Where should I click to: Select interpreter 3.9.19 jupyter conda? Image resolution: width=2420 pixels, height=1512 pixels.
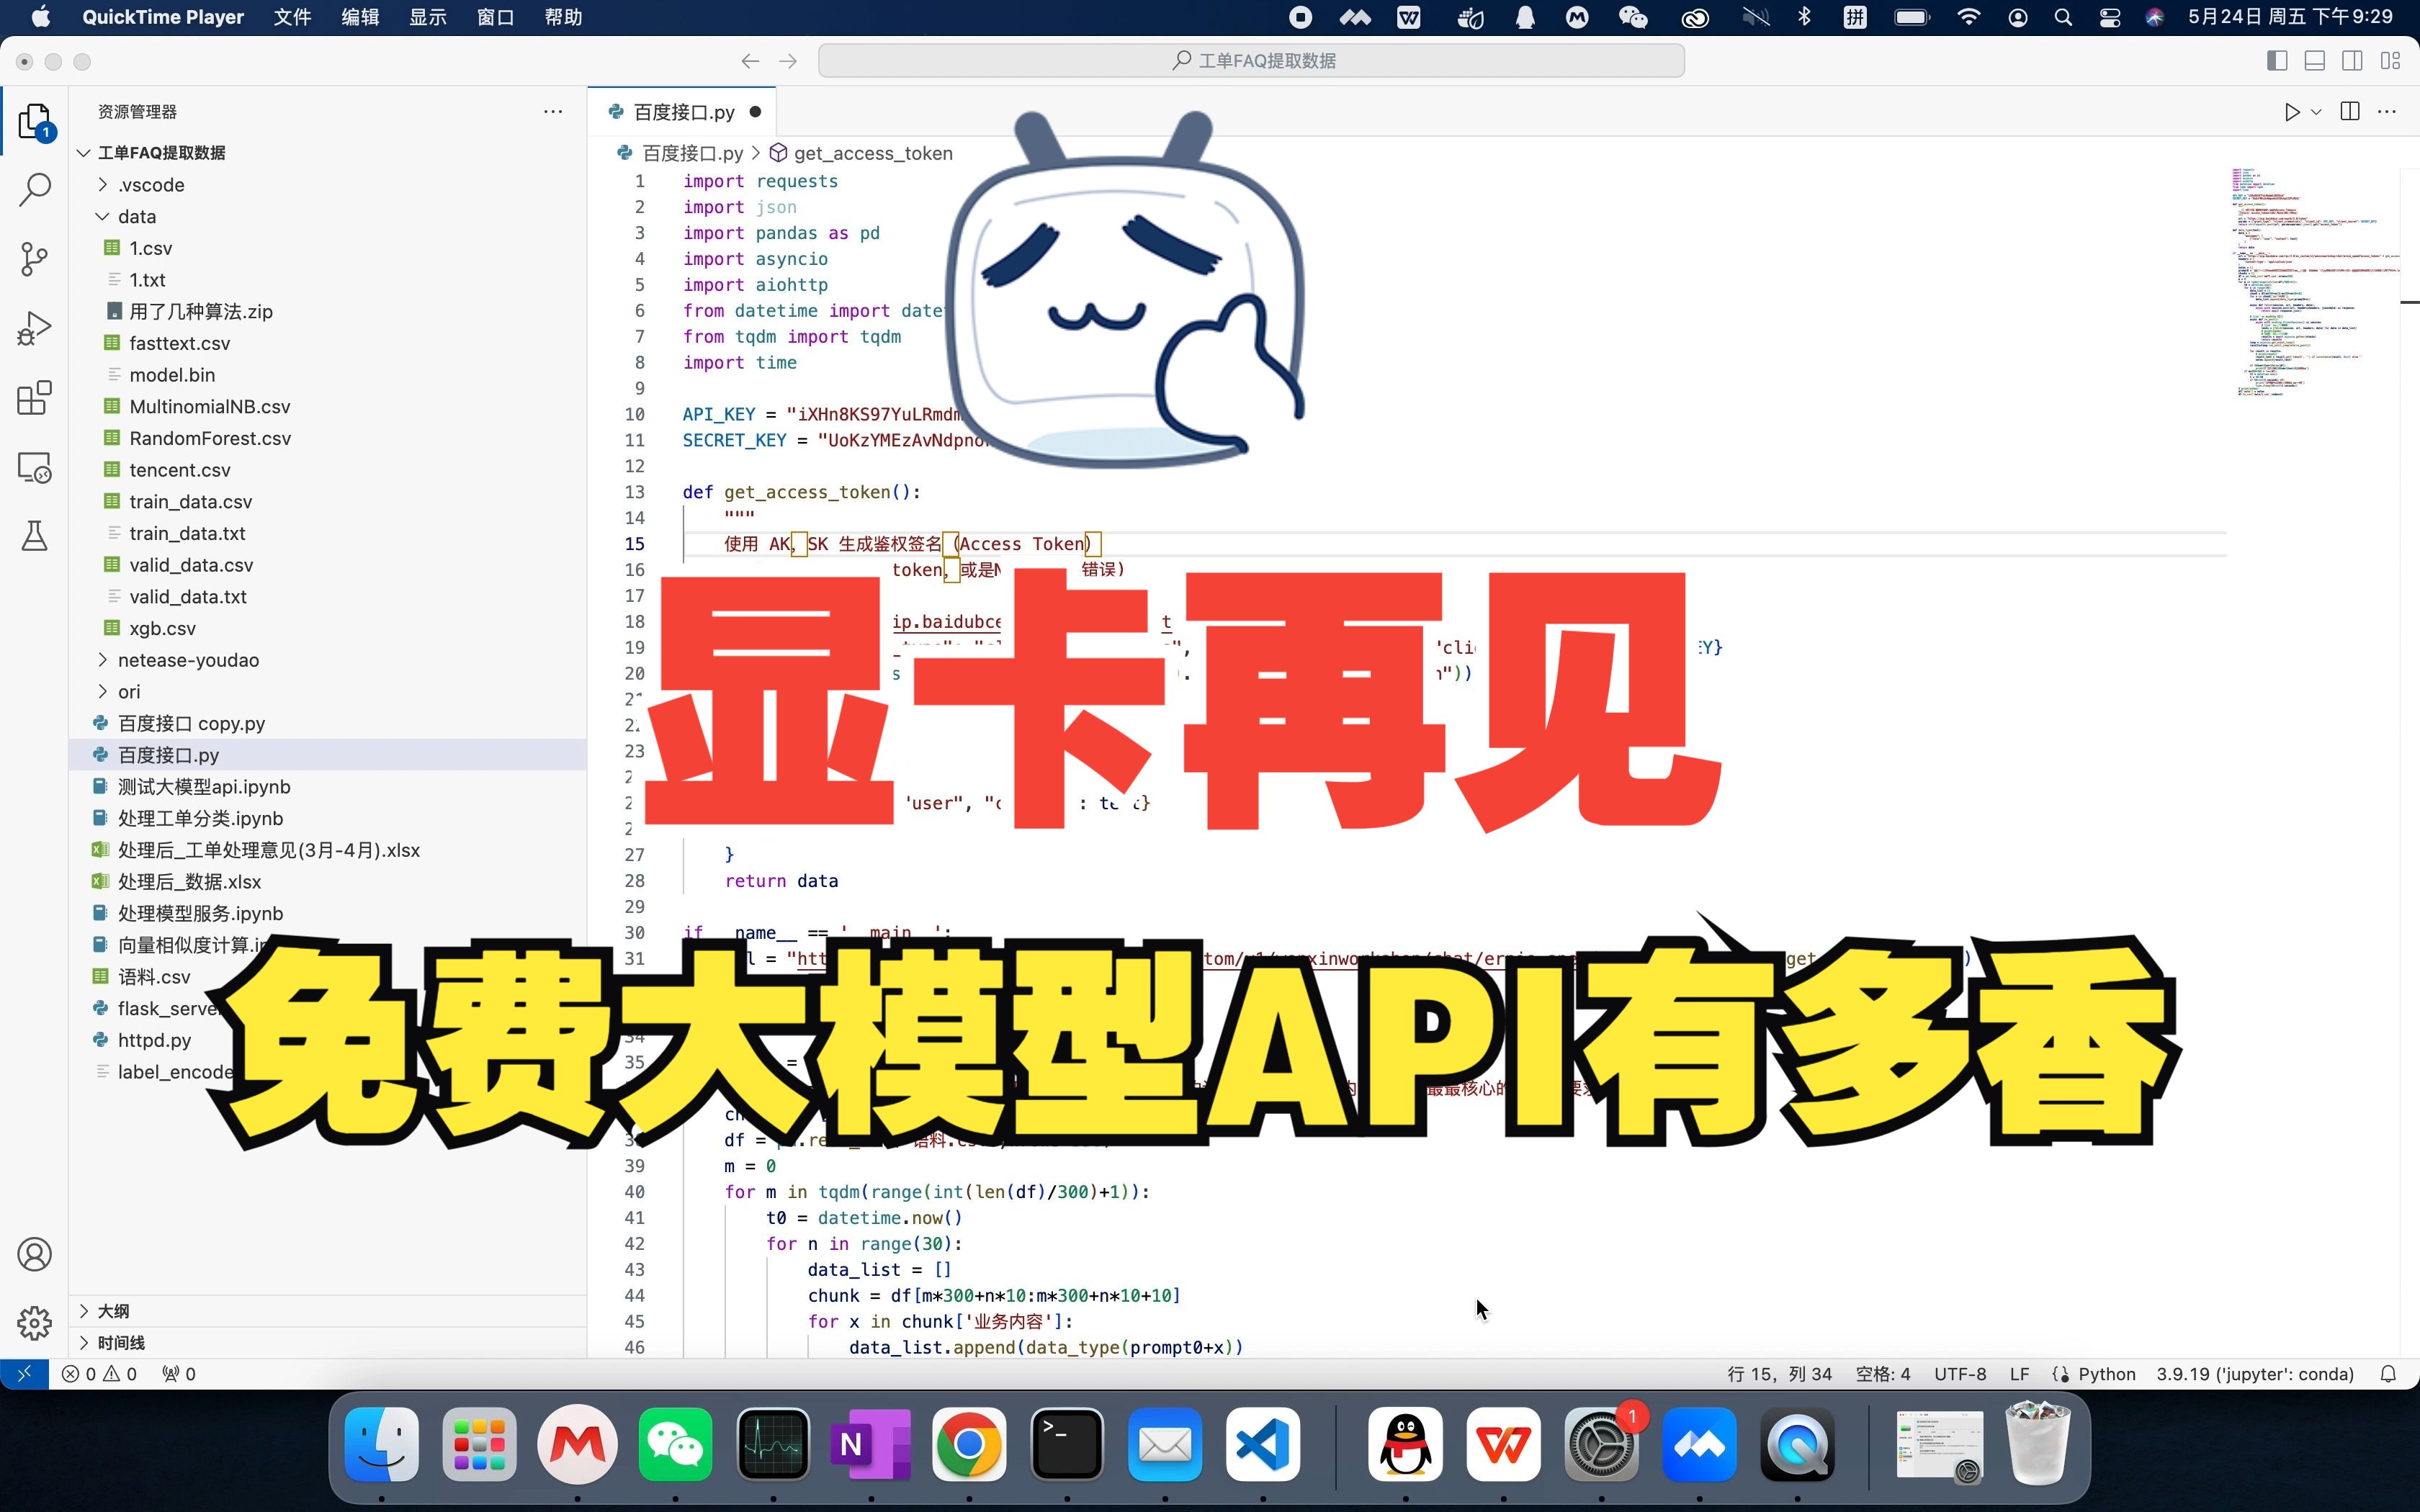point(2255,1374)
